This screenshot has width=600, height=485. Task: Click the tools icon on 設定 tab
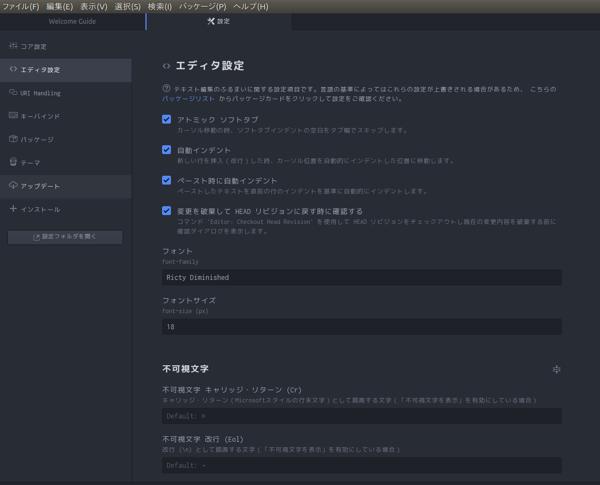(x=211, y=21)
